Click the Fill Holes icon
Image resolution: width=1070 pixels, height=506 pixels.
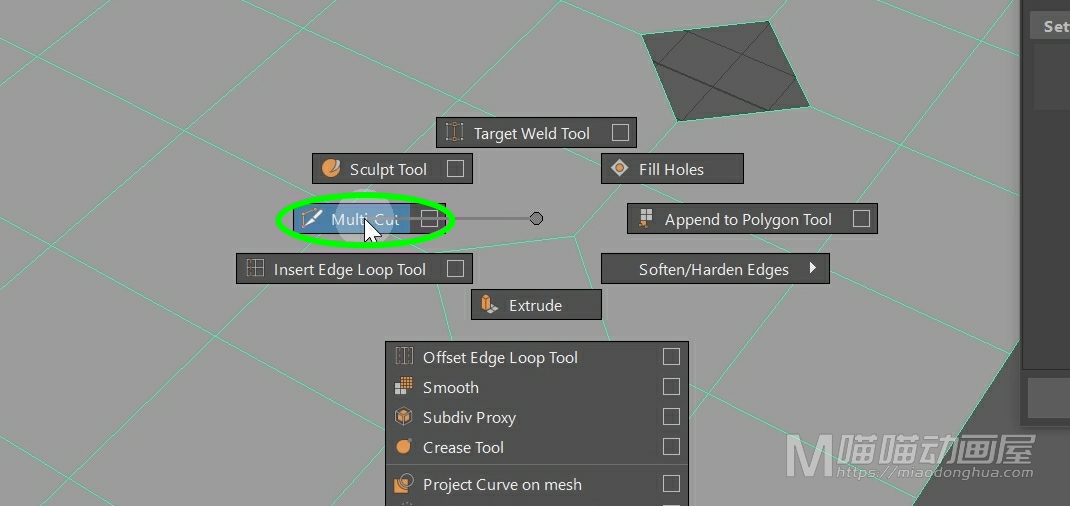point(620,169)
